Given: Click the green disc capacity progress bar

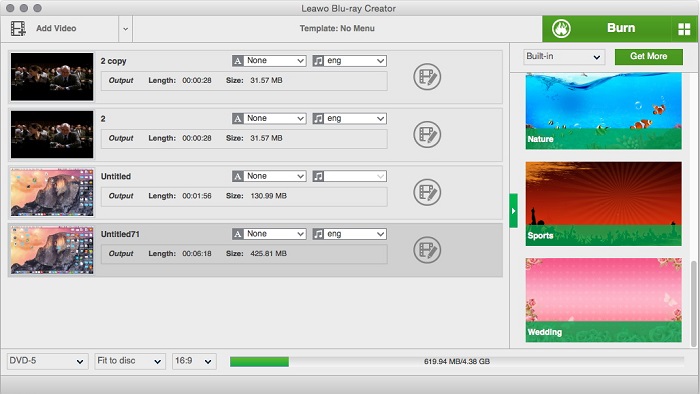Looking at the screenshot, I should (259, 361).
